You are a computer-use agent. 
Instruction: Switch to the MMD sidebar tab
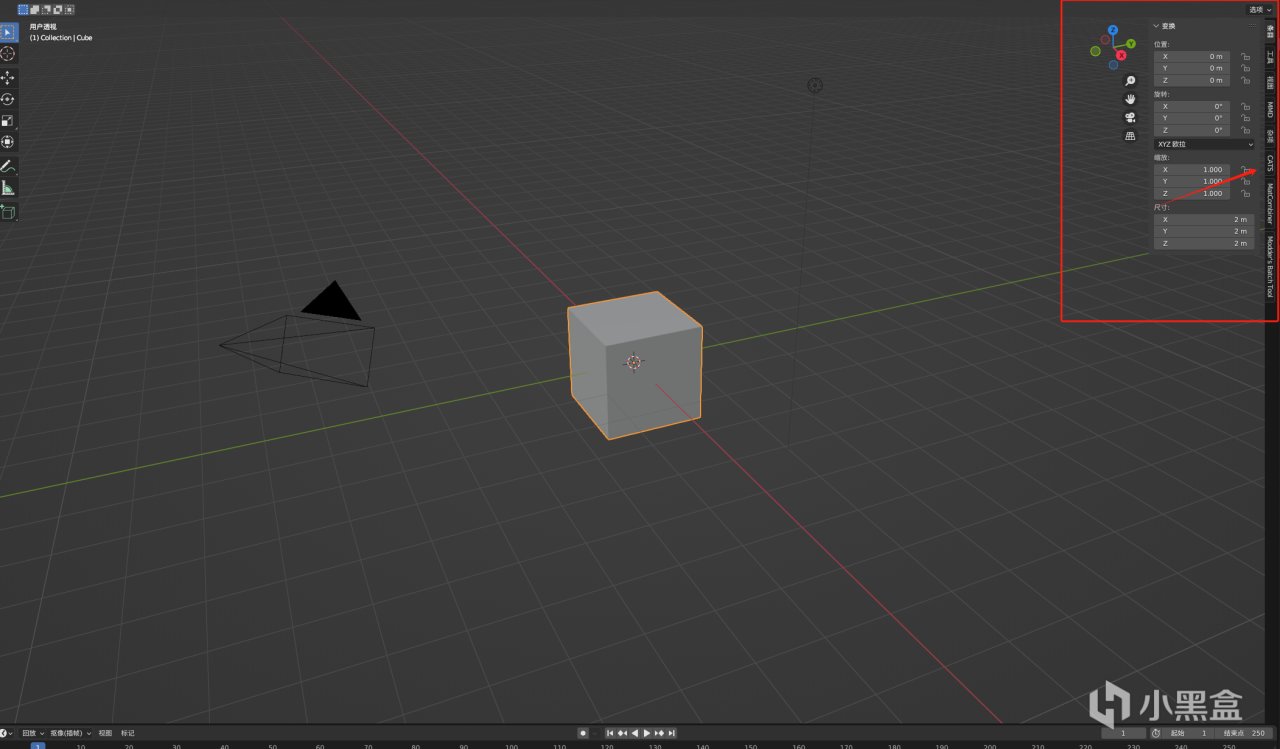(x=1270, y=109)
